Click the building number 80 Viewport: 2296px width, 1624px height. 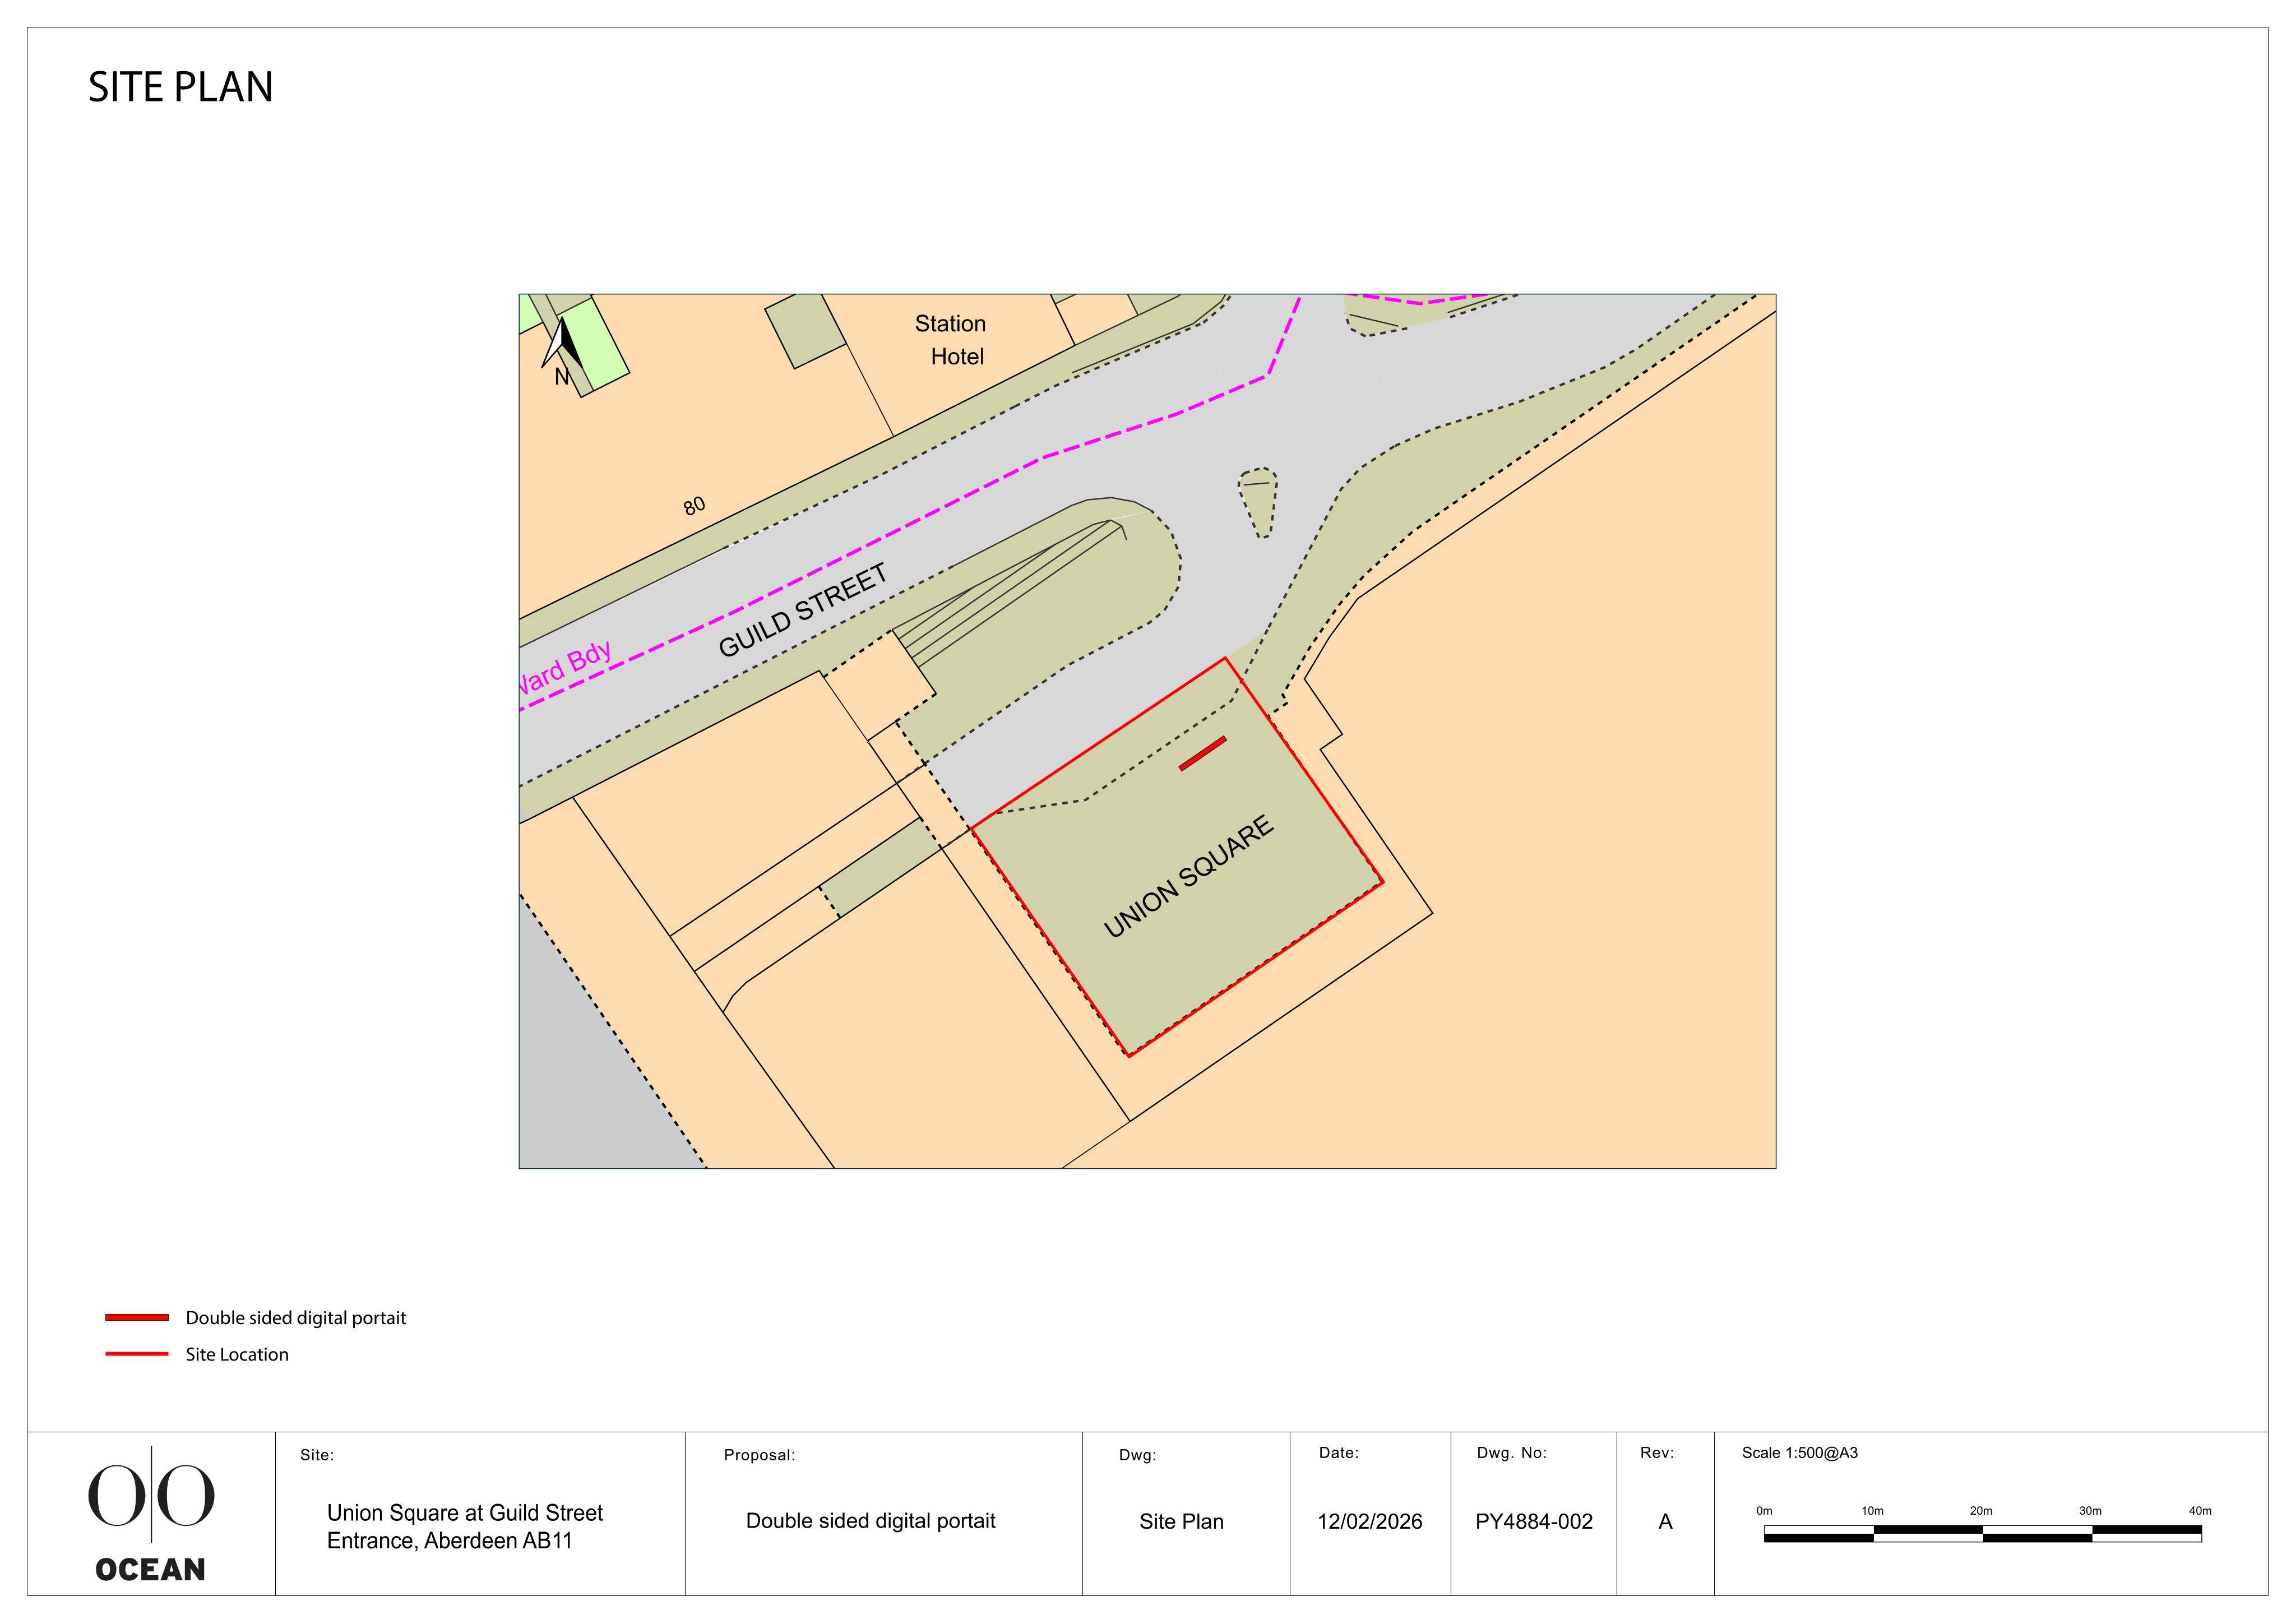694,506
